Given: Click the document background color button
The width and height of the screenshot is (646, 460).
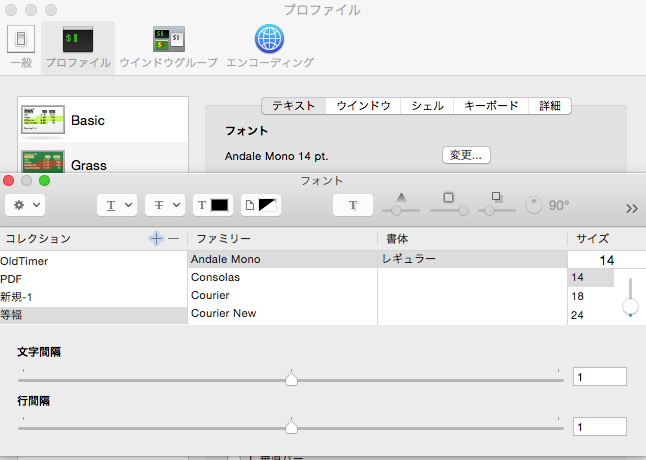Looking at the screenshot, I should 262,205.
